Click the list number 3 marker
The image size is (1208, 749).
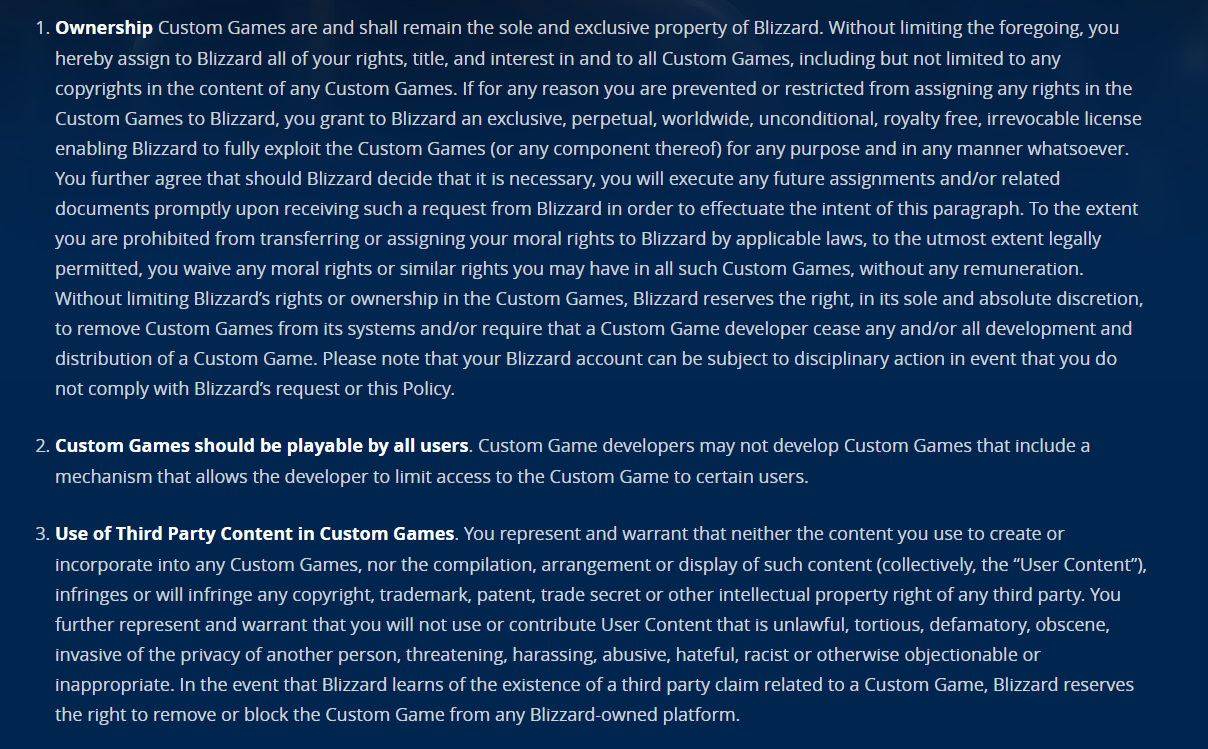pos(41,534)
